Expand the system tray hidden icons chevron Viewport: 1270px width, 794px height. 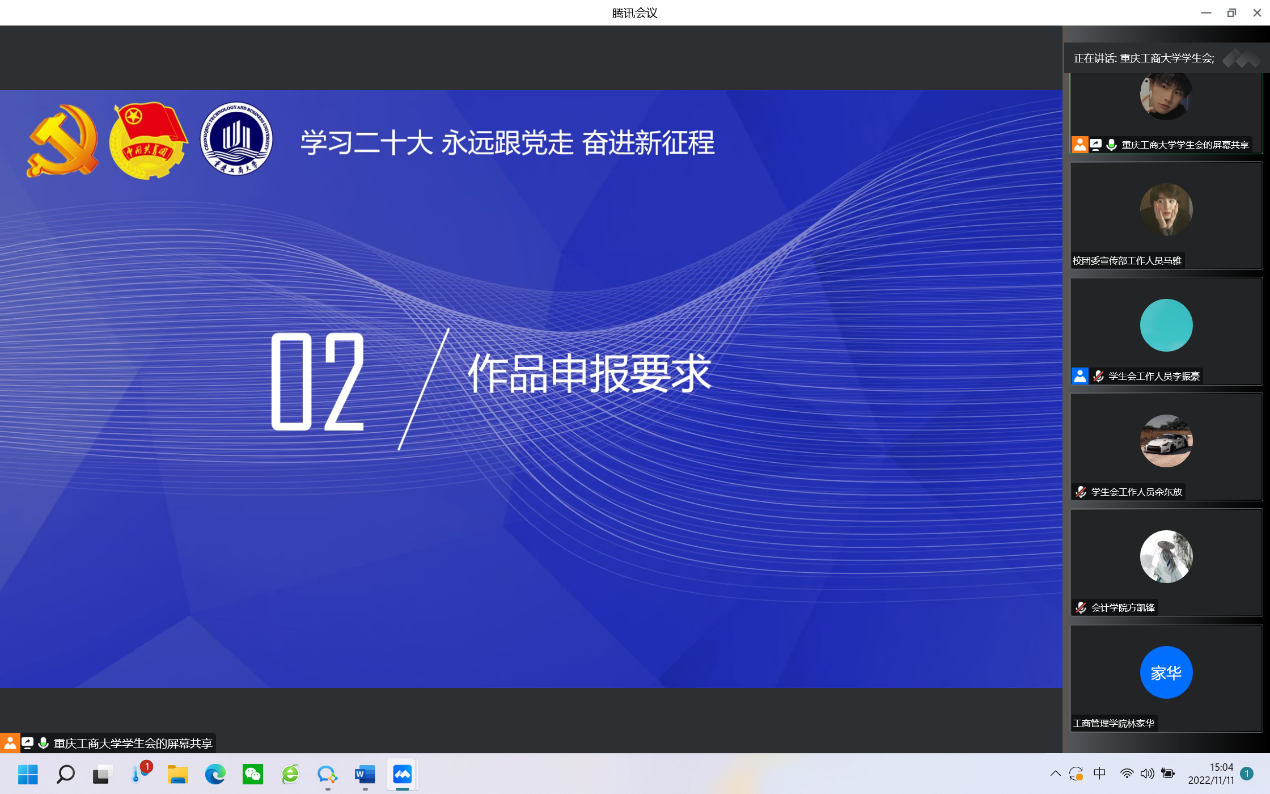coord(1055,774)
